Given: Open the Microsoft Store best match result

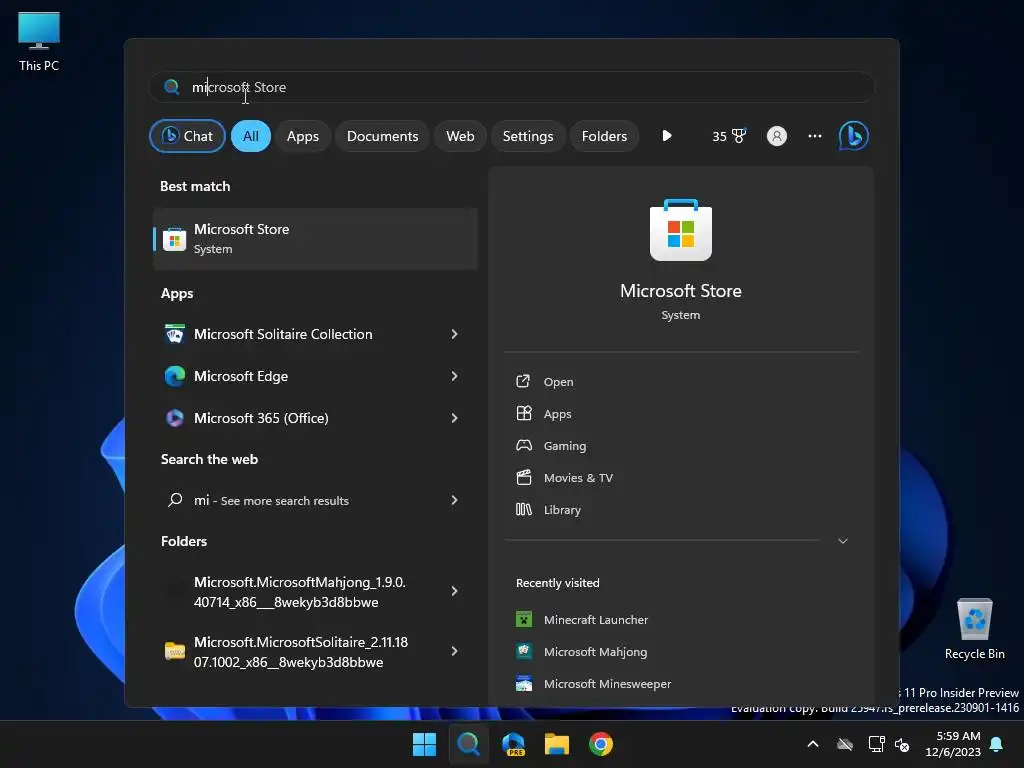Looking at the screenshot, I should coord(315,239).
